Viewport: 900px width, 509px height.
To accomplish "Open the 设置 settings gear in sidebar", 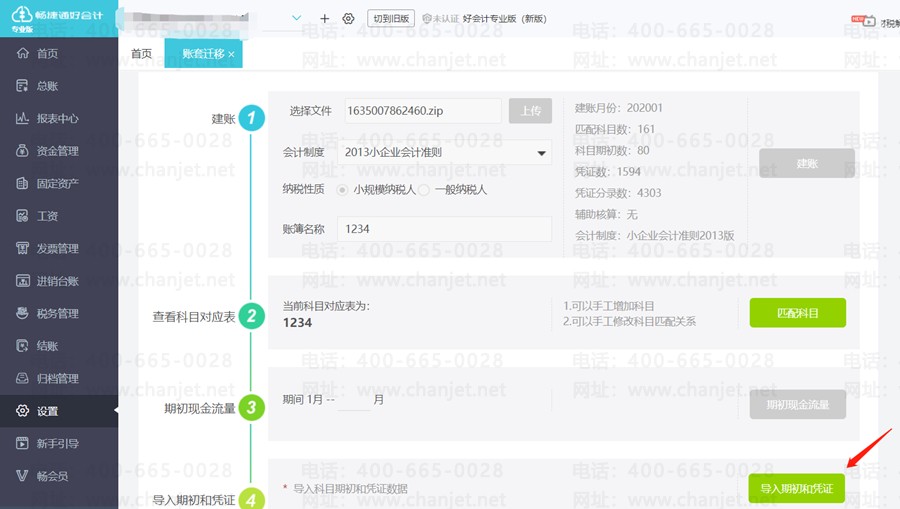I will pyautogui.click(x=22, y=411).
